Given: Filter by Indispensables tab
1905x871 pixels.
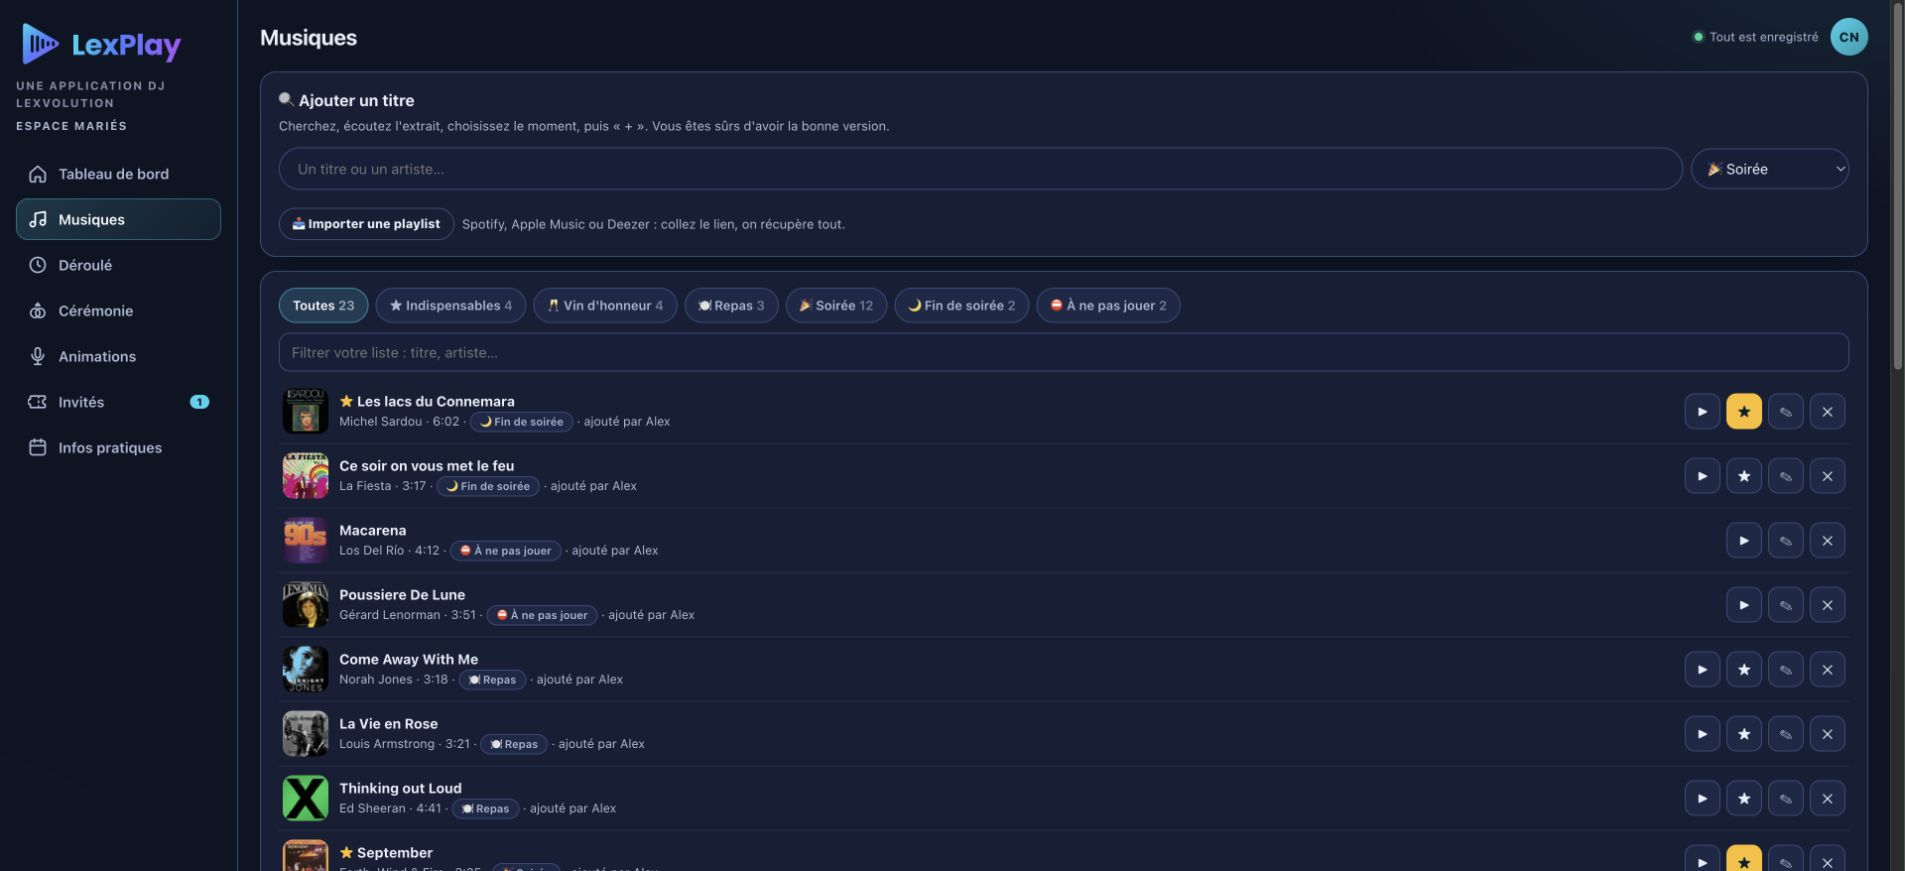Looking at the screenshot, I should tap(451, 305).
